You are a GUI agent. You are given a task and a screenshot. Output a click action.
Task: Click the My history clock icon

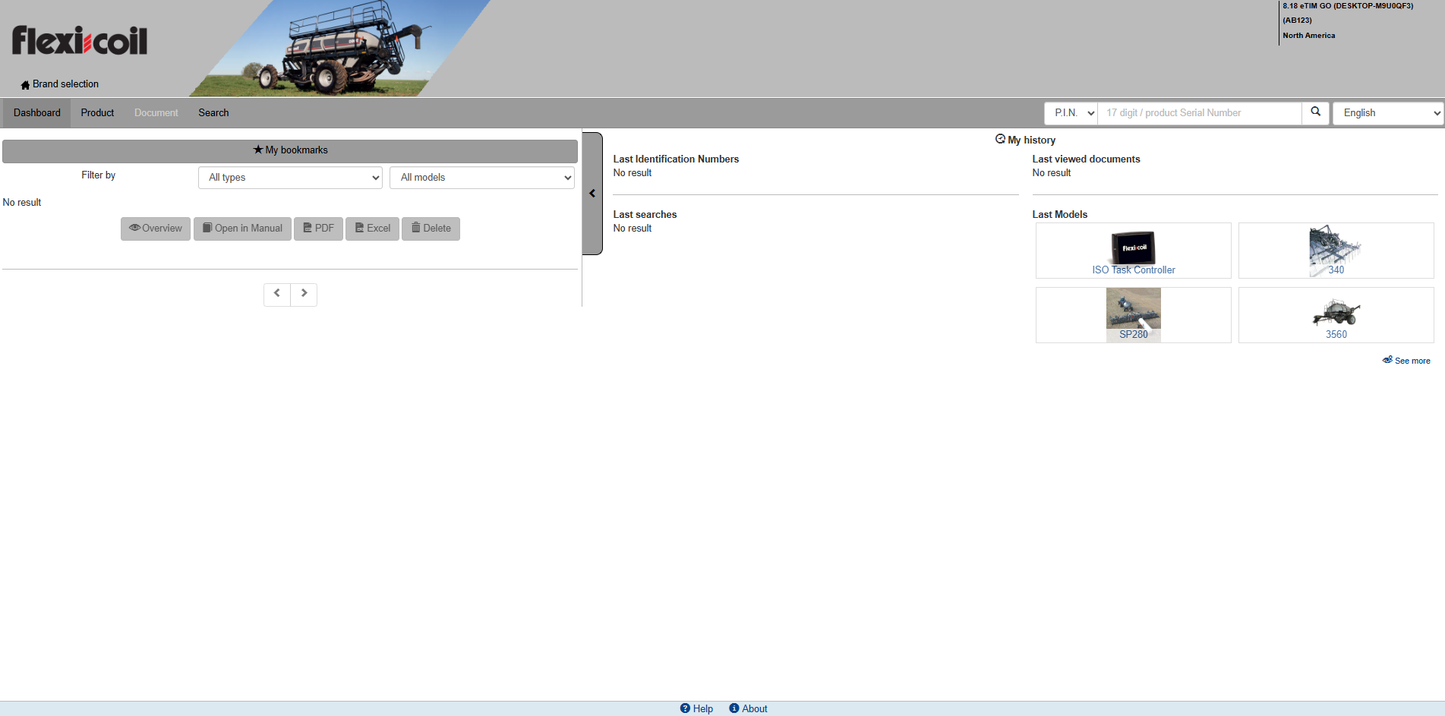tap(1000, 140)
